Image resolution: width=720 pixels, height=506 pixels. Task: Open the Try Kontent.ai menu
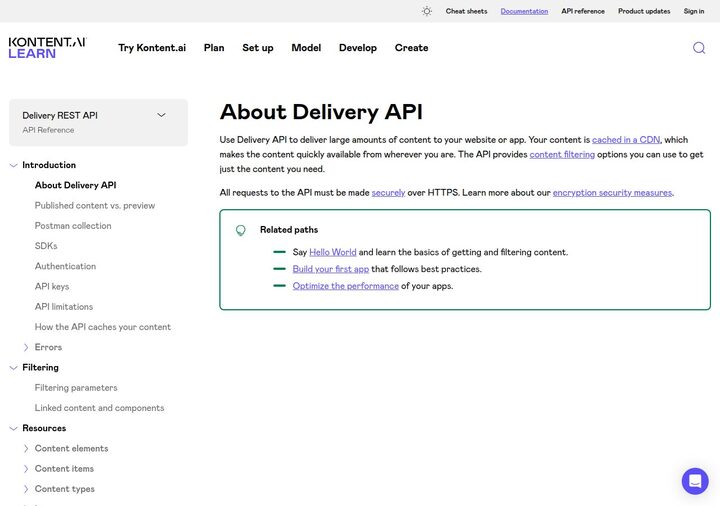click(152, 48)
